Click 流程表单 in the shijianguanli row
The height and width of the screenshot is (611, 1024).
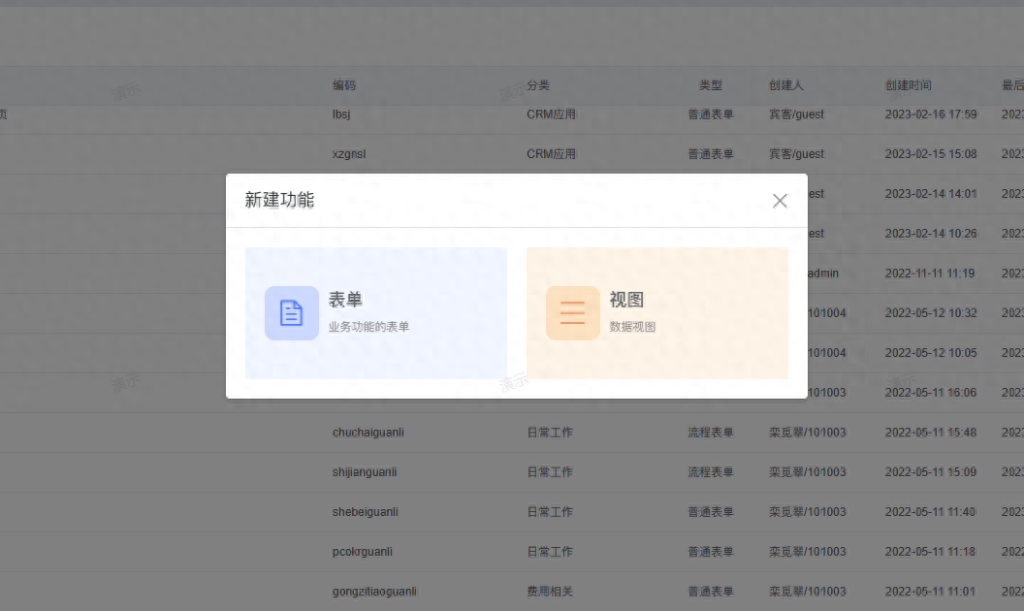pos(711,472)
